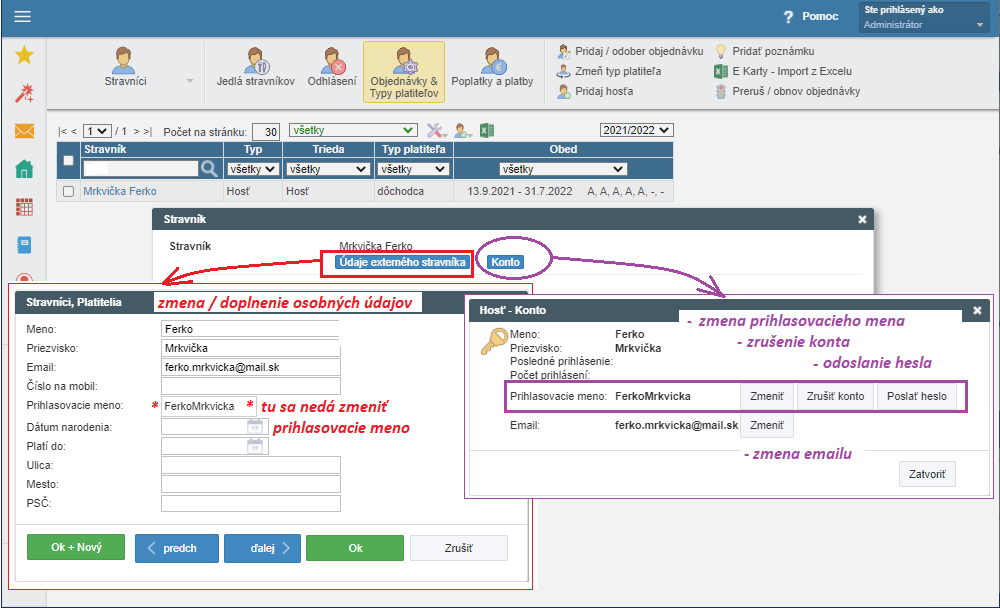Open the Odhlásení toolbar icon

[x=332, y=68]
